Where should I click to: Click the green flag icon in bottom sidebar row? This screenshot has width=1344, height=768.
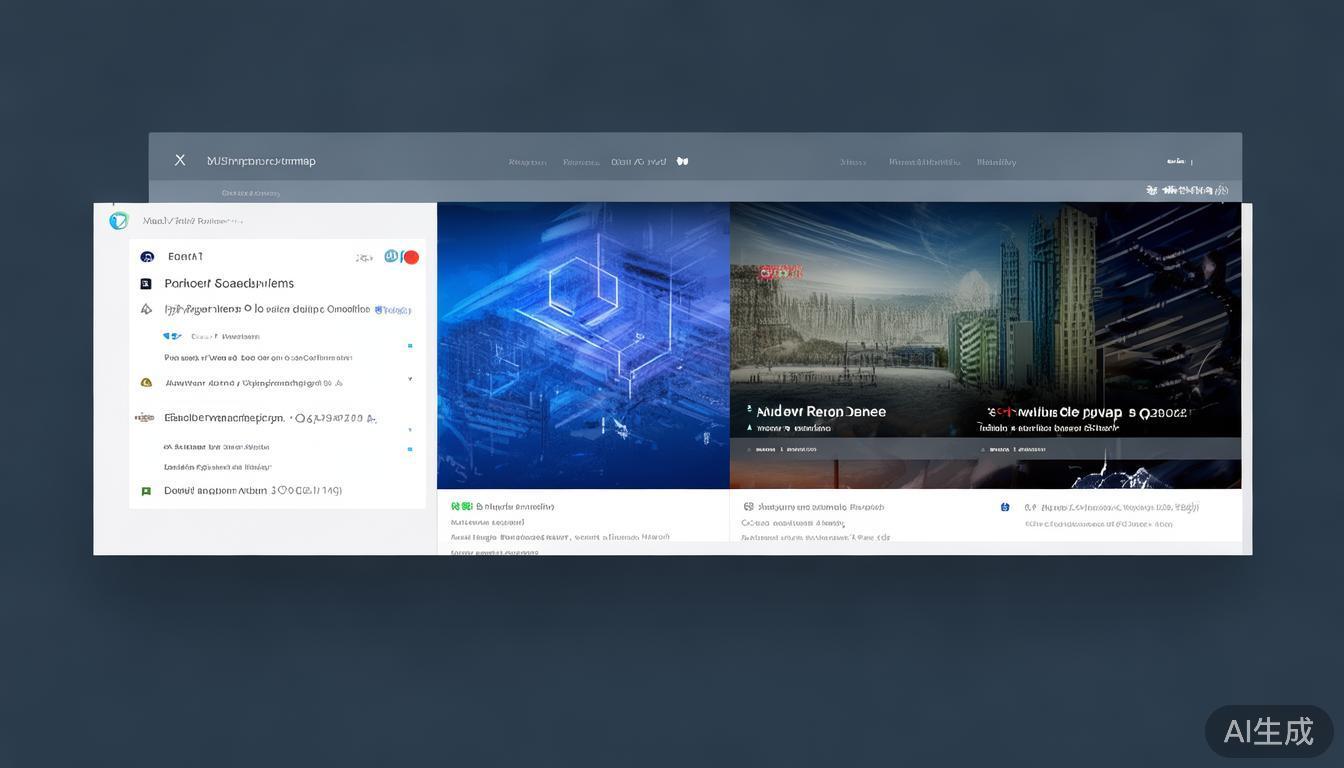click(x=146, y=491)
